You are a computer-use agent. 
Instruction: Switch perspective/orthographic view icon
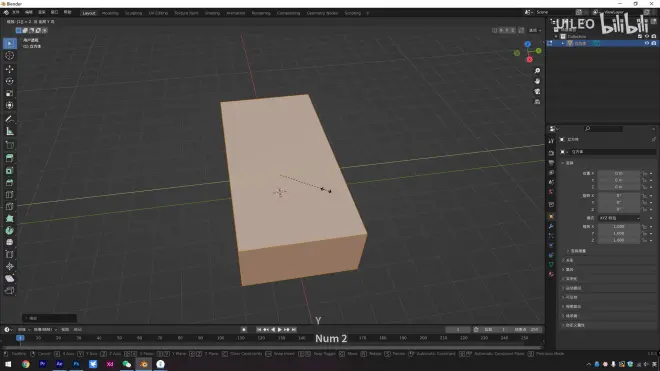click(x=537, y=102)
